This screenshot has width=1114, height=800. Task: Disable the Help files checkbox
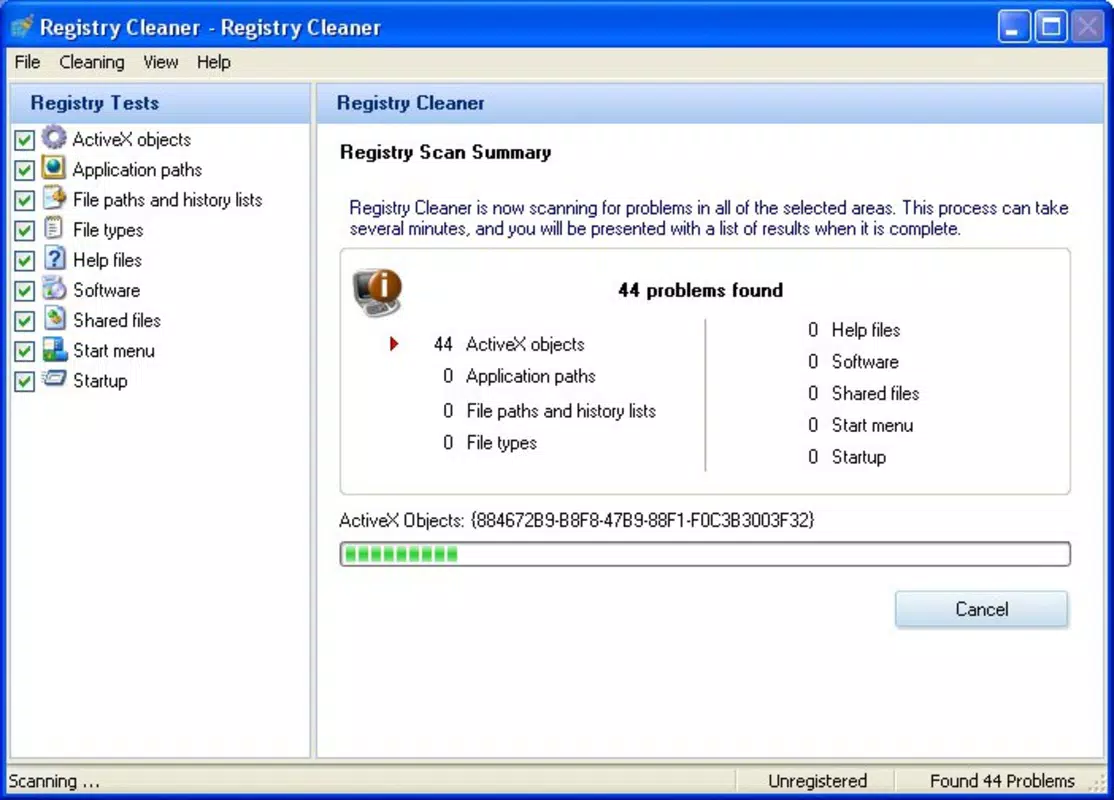(24, 261)
